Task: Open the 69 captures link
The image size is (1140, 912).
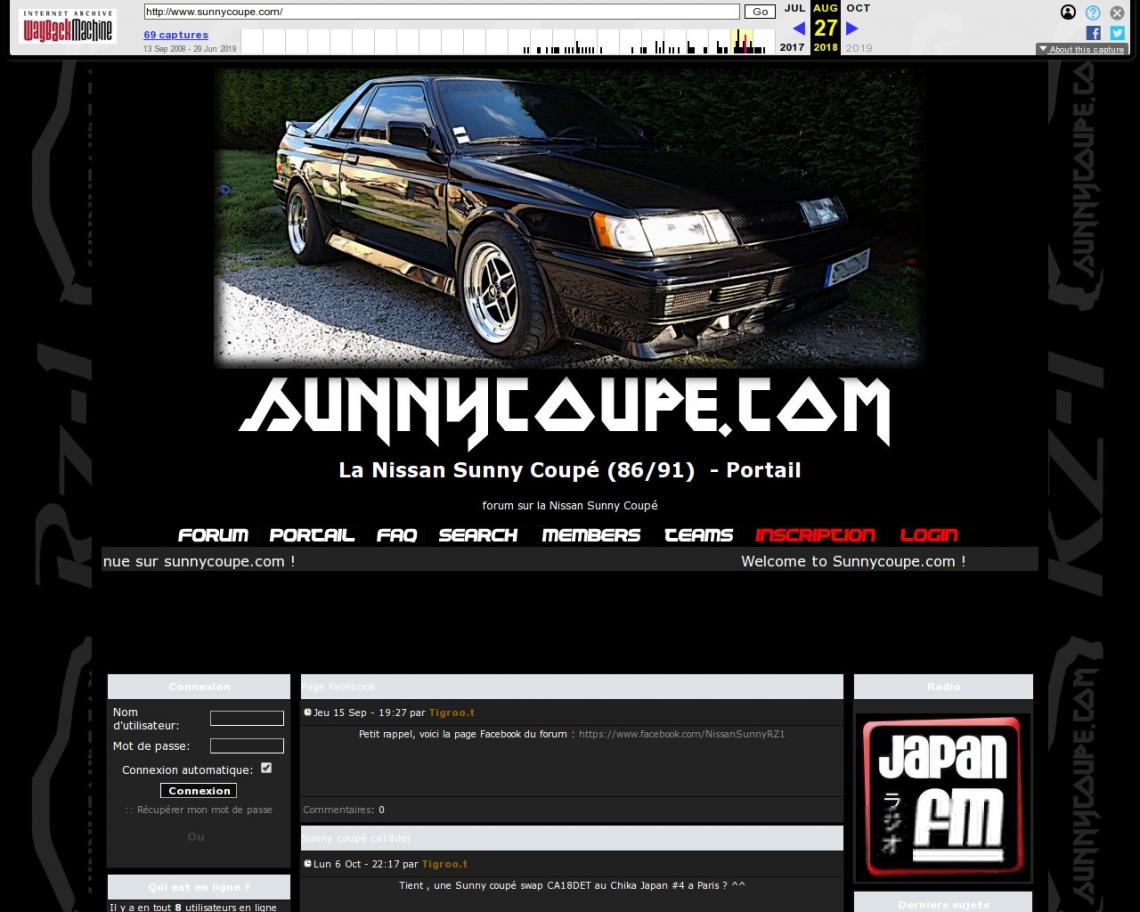Action: (176, 35)
